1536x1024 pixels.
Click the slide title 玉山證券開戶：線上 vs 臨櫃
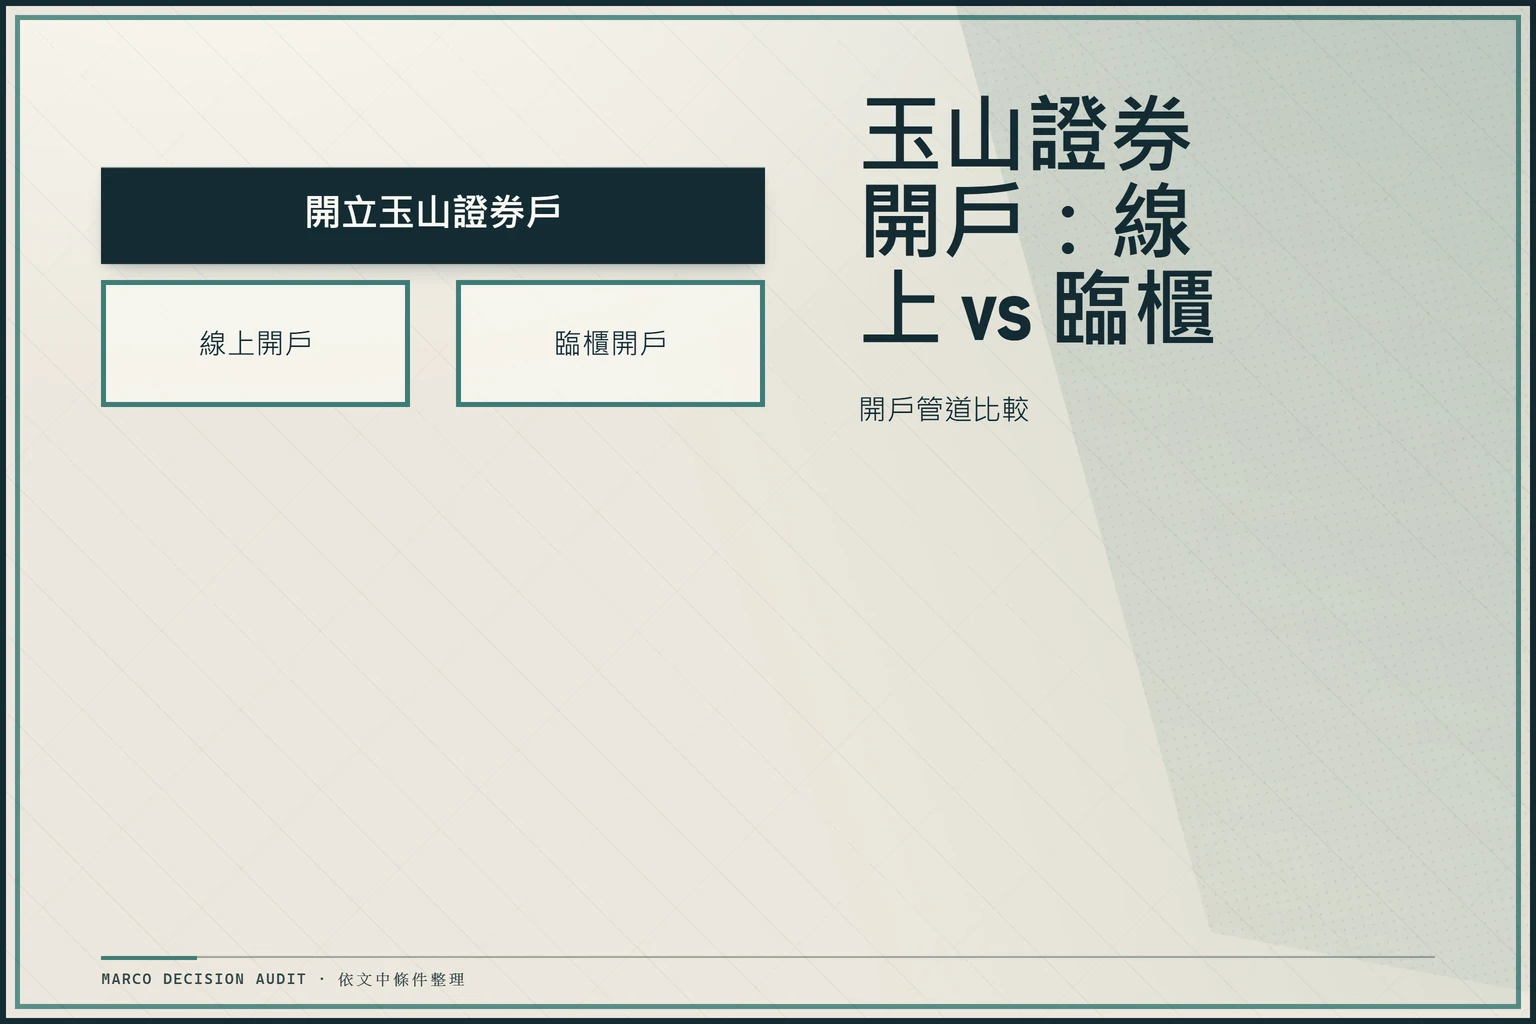click(x=1038, y=220)
